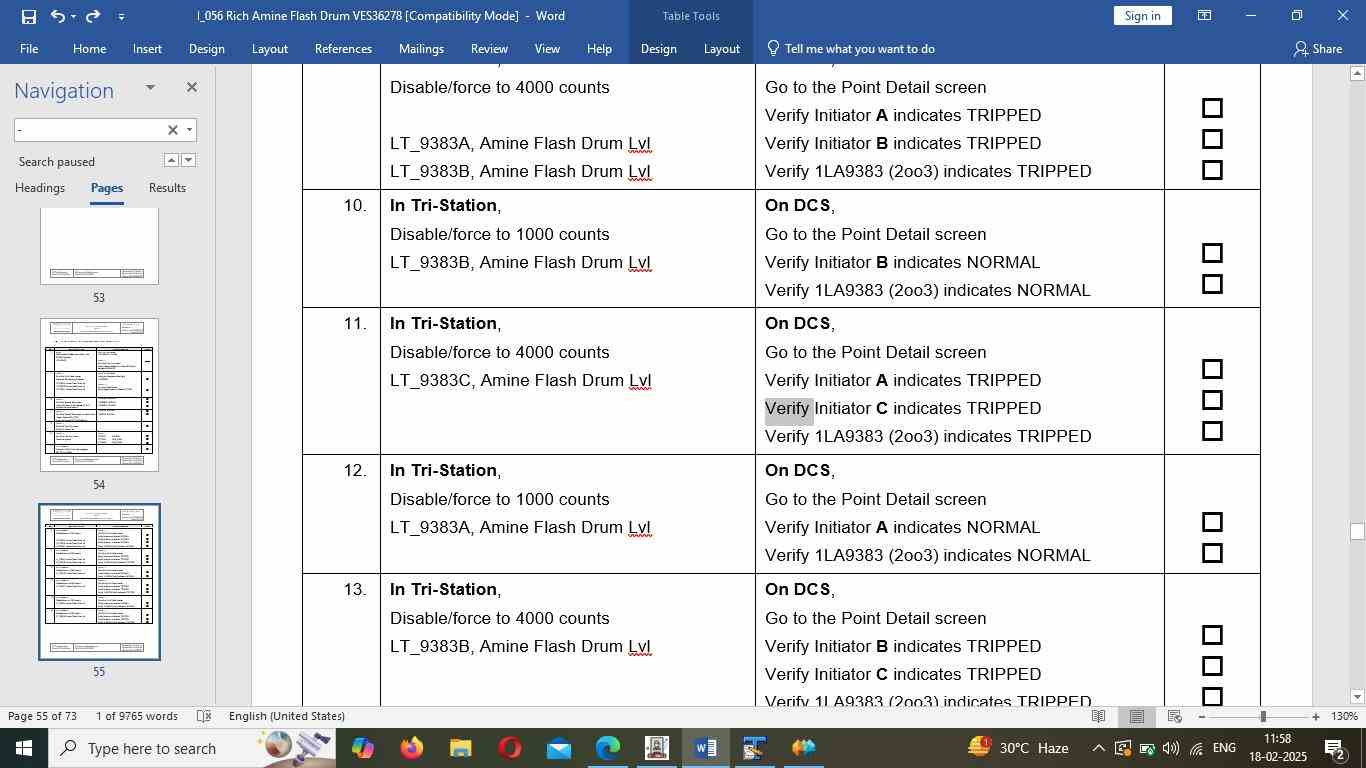Image resolution: width=1366 pixels, height=768 pixels.
Task: Open the Help ribbon tab
Action: coord(599,49)
